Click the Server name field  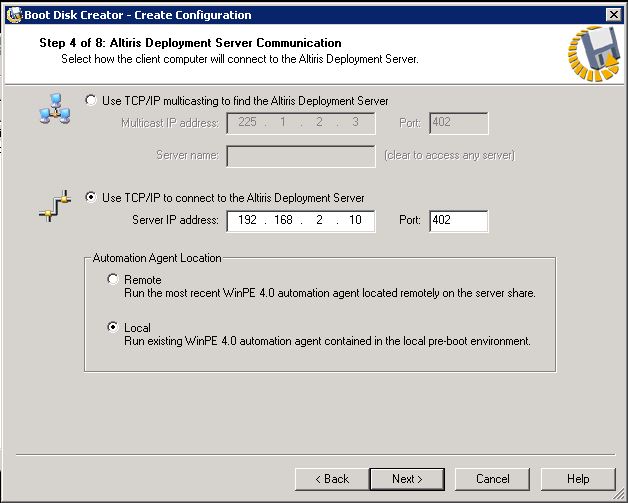301,156
